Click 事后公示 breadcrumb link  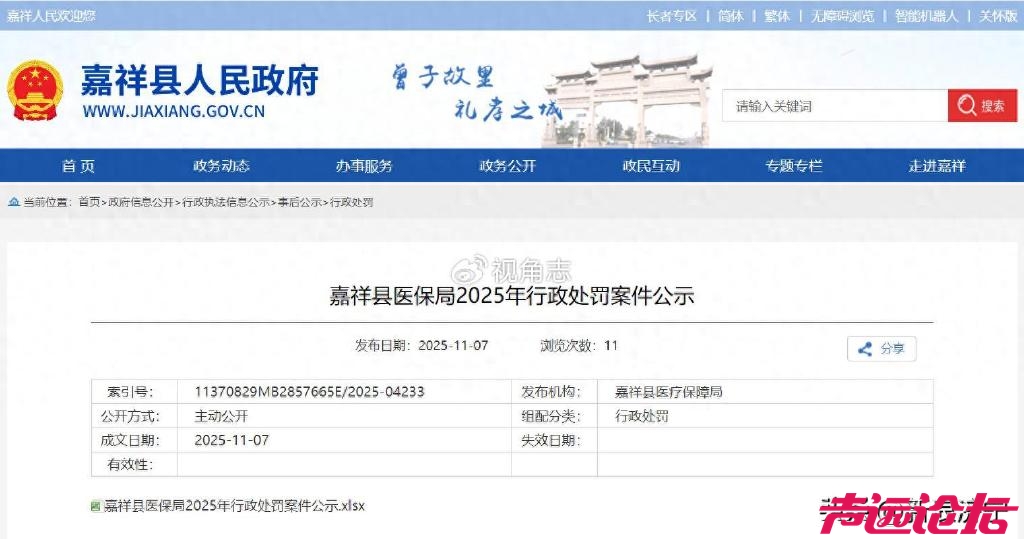point(300,203)
